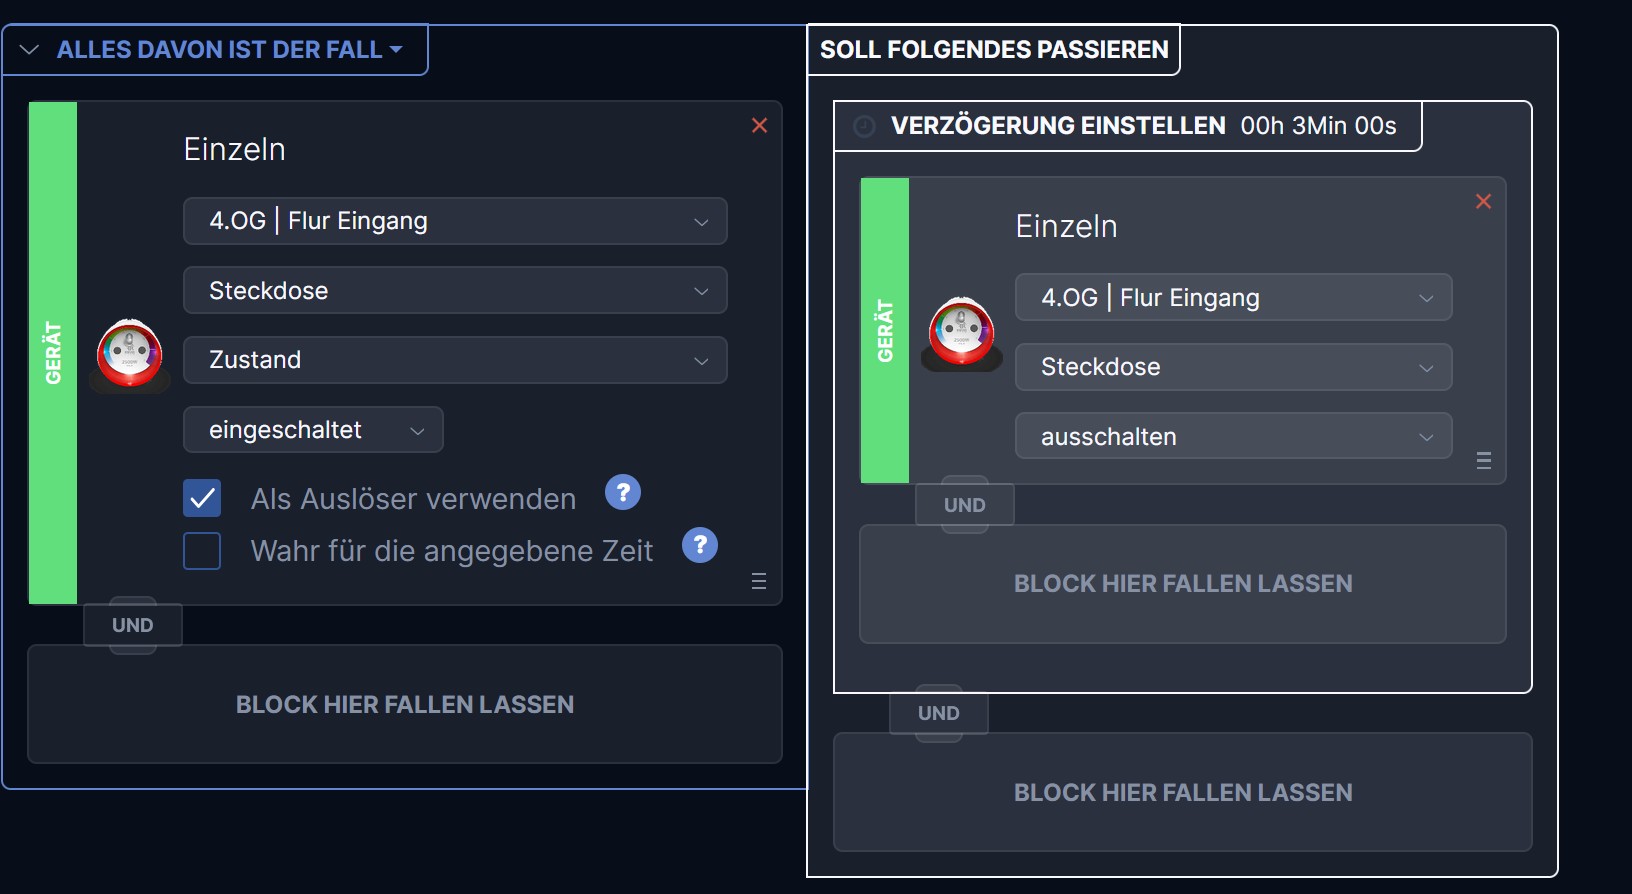This screenshot has height=894, width=1632.
Task: Open the 'eingeschaltet' state dropdown
Action: (313, 430)
